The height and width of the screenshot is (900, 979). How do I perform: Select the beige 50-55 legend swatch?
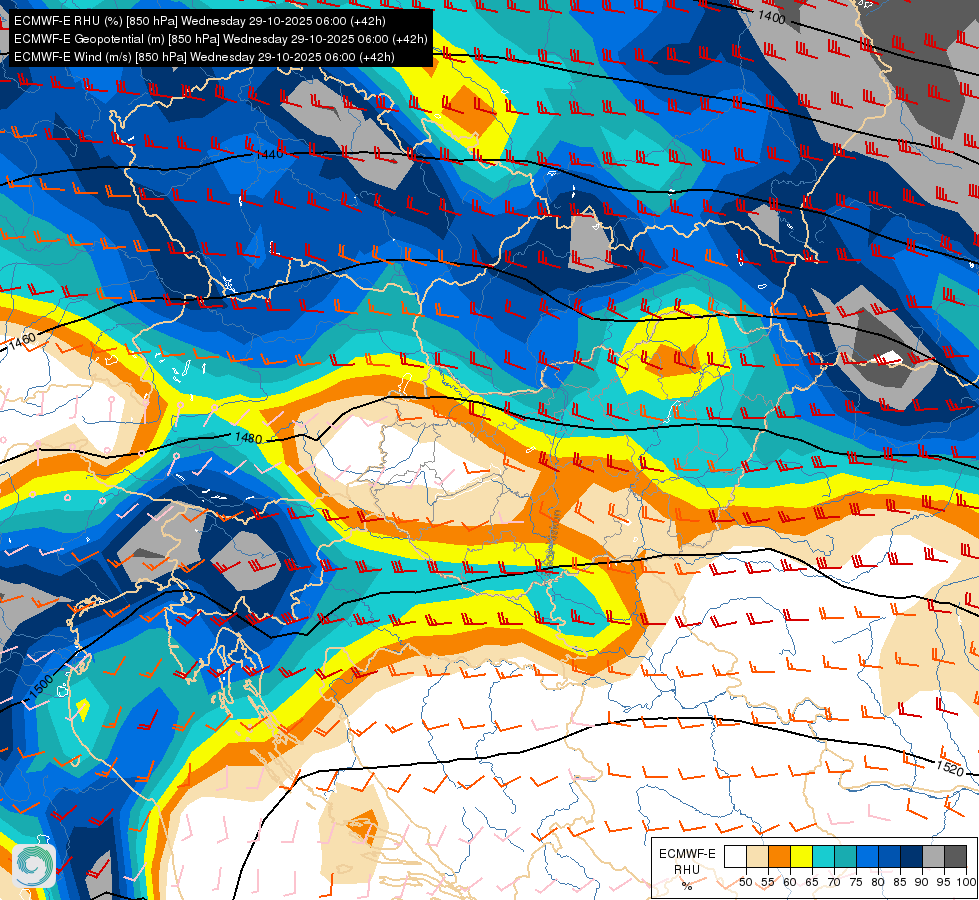[x=757, y=856]
